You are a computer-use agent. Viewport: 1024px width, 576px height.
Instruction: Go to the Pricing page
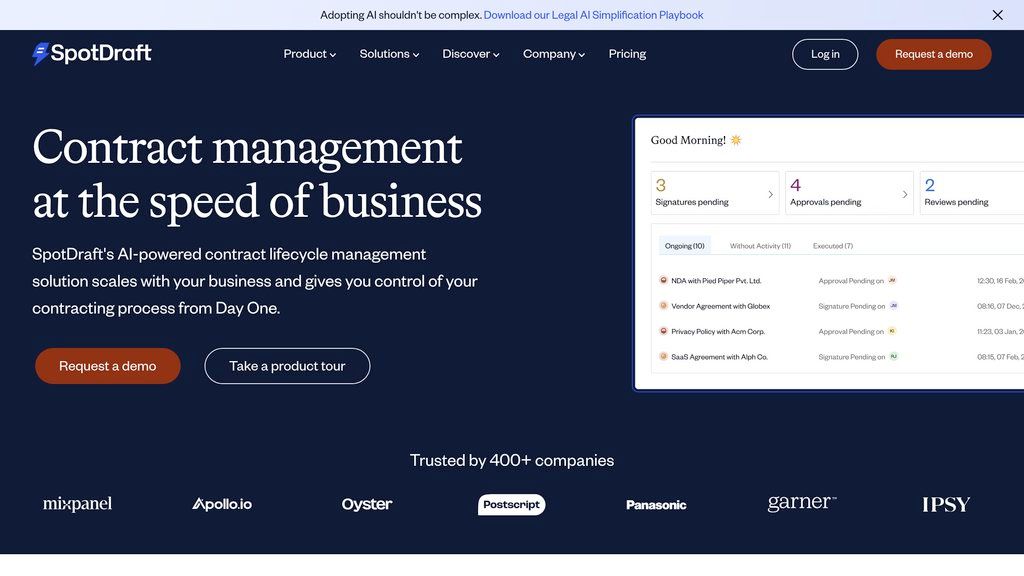[x=627, y=54]
